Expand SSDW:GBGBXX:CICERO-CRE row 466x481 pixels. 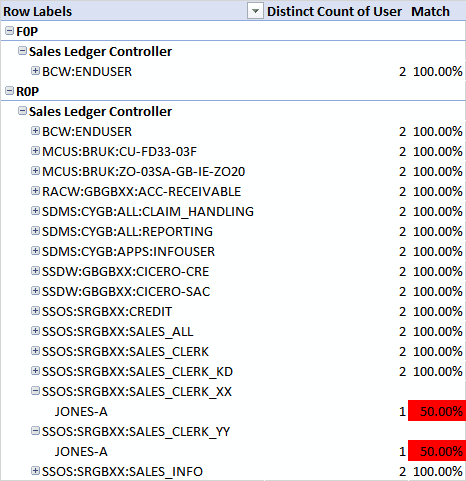[x=35, y=271]
